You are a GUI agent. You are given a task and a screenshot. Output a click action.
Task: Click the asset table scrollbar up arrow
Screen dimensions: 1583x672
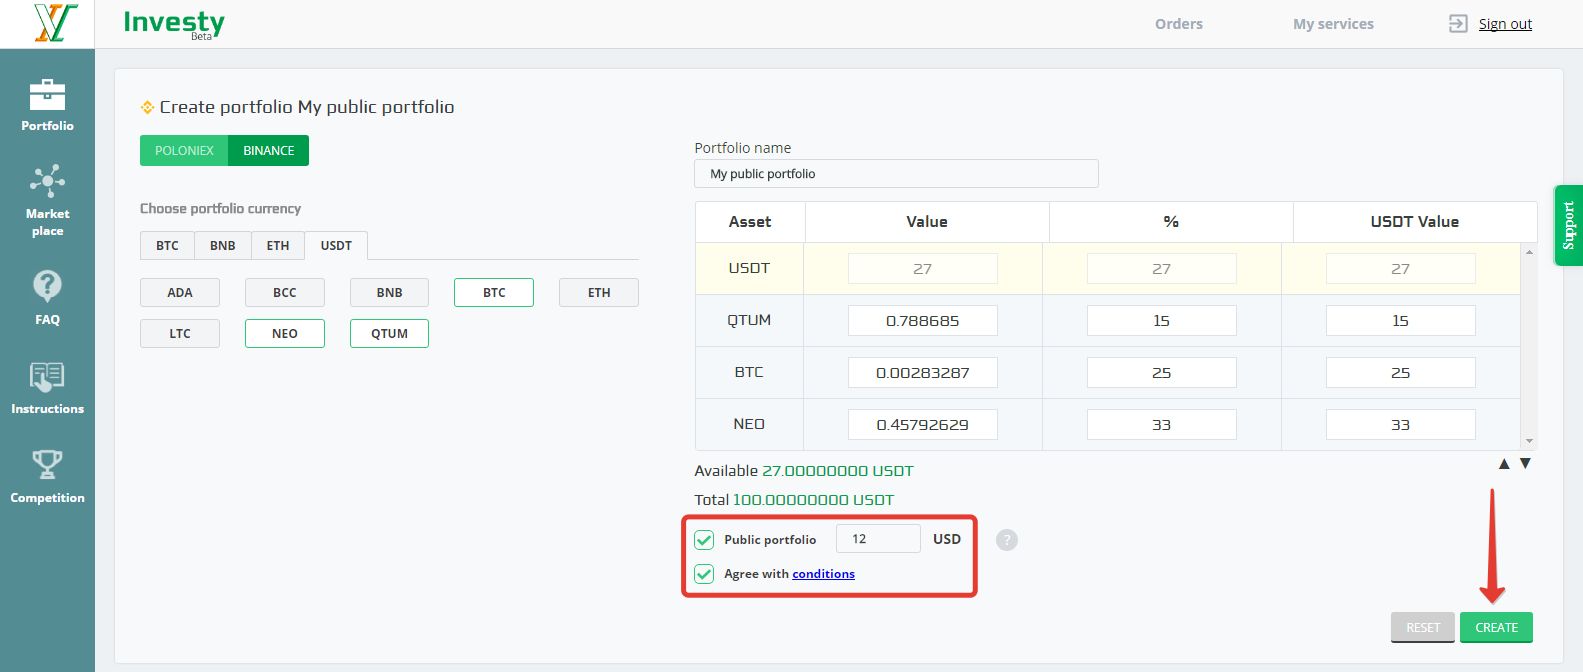(1529, 252)
